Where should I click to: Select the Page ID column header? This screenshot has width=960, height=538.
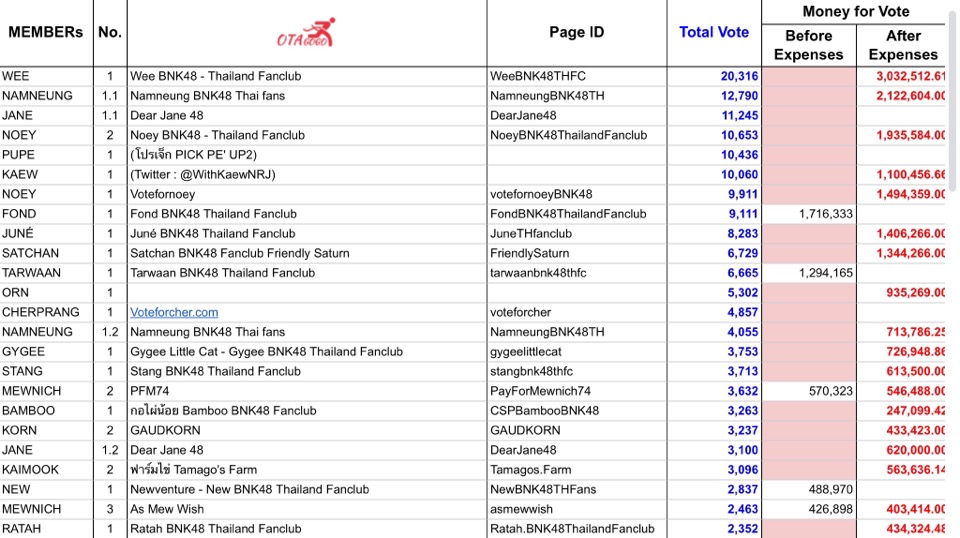[x=576, y=32]
